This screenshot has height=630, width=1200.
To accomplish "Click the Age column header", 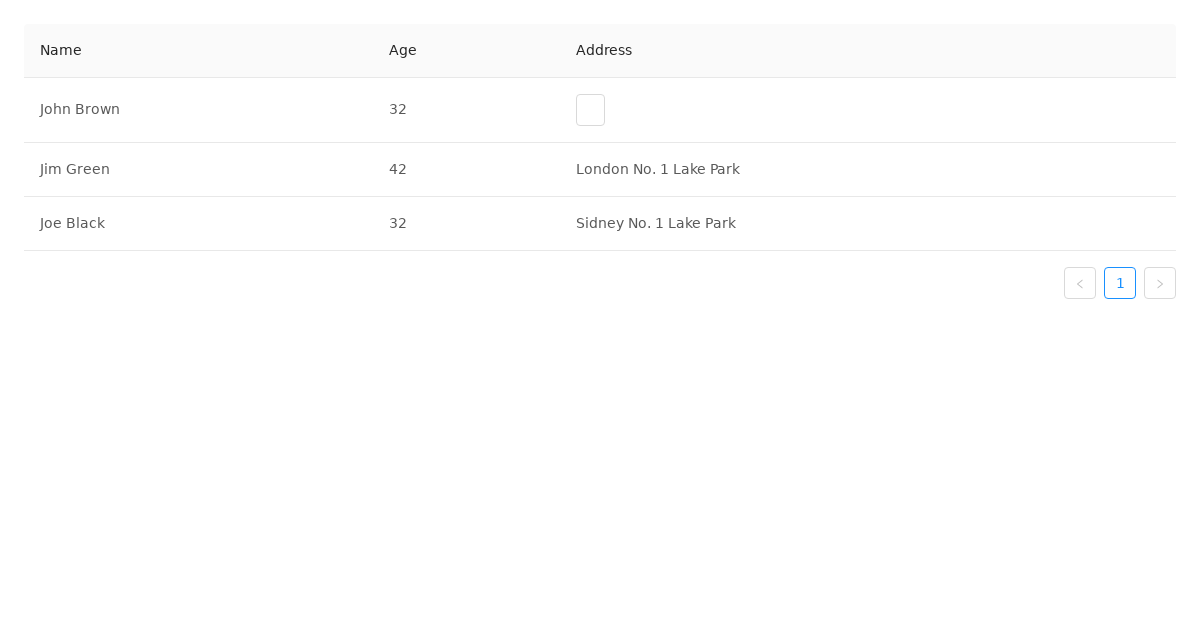I will 403,50.
